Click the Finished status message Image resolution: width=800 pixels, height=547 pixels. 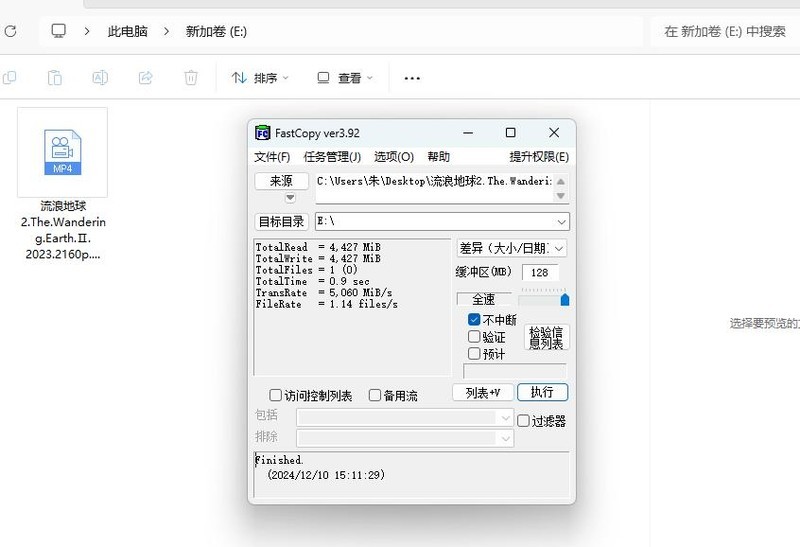[x=279, y=460]
